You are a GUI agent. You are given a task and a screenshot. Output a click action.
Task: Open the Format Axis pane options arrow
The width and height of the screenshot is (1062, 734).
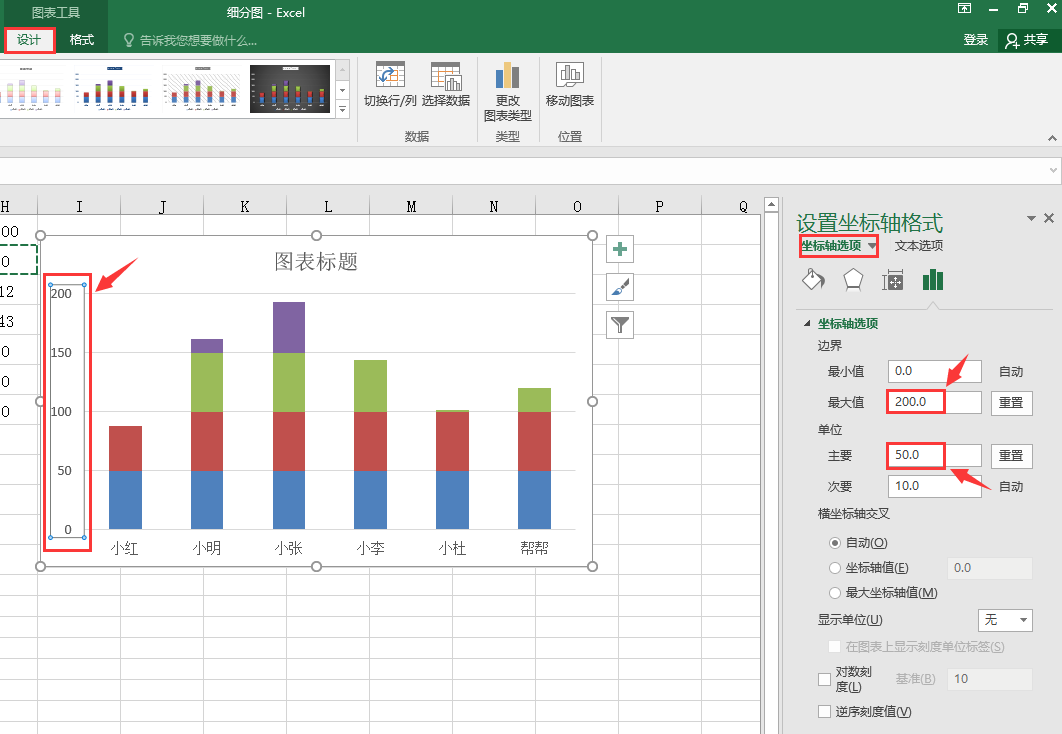pyautogui.click(x=1031, y=218)
